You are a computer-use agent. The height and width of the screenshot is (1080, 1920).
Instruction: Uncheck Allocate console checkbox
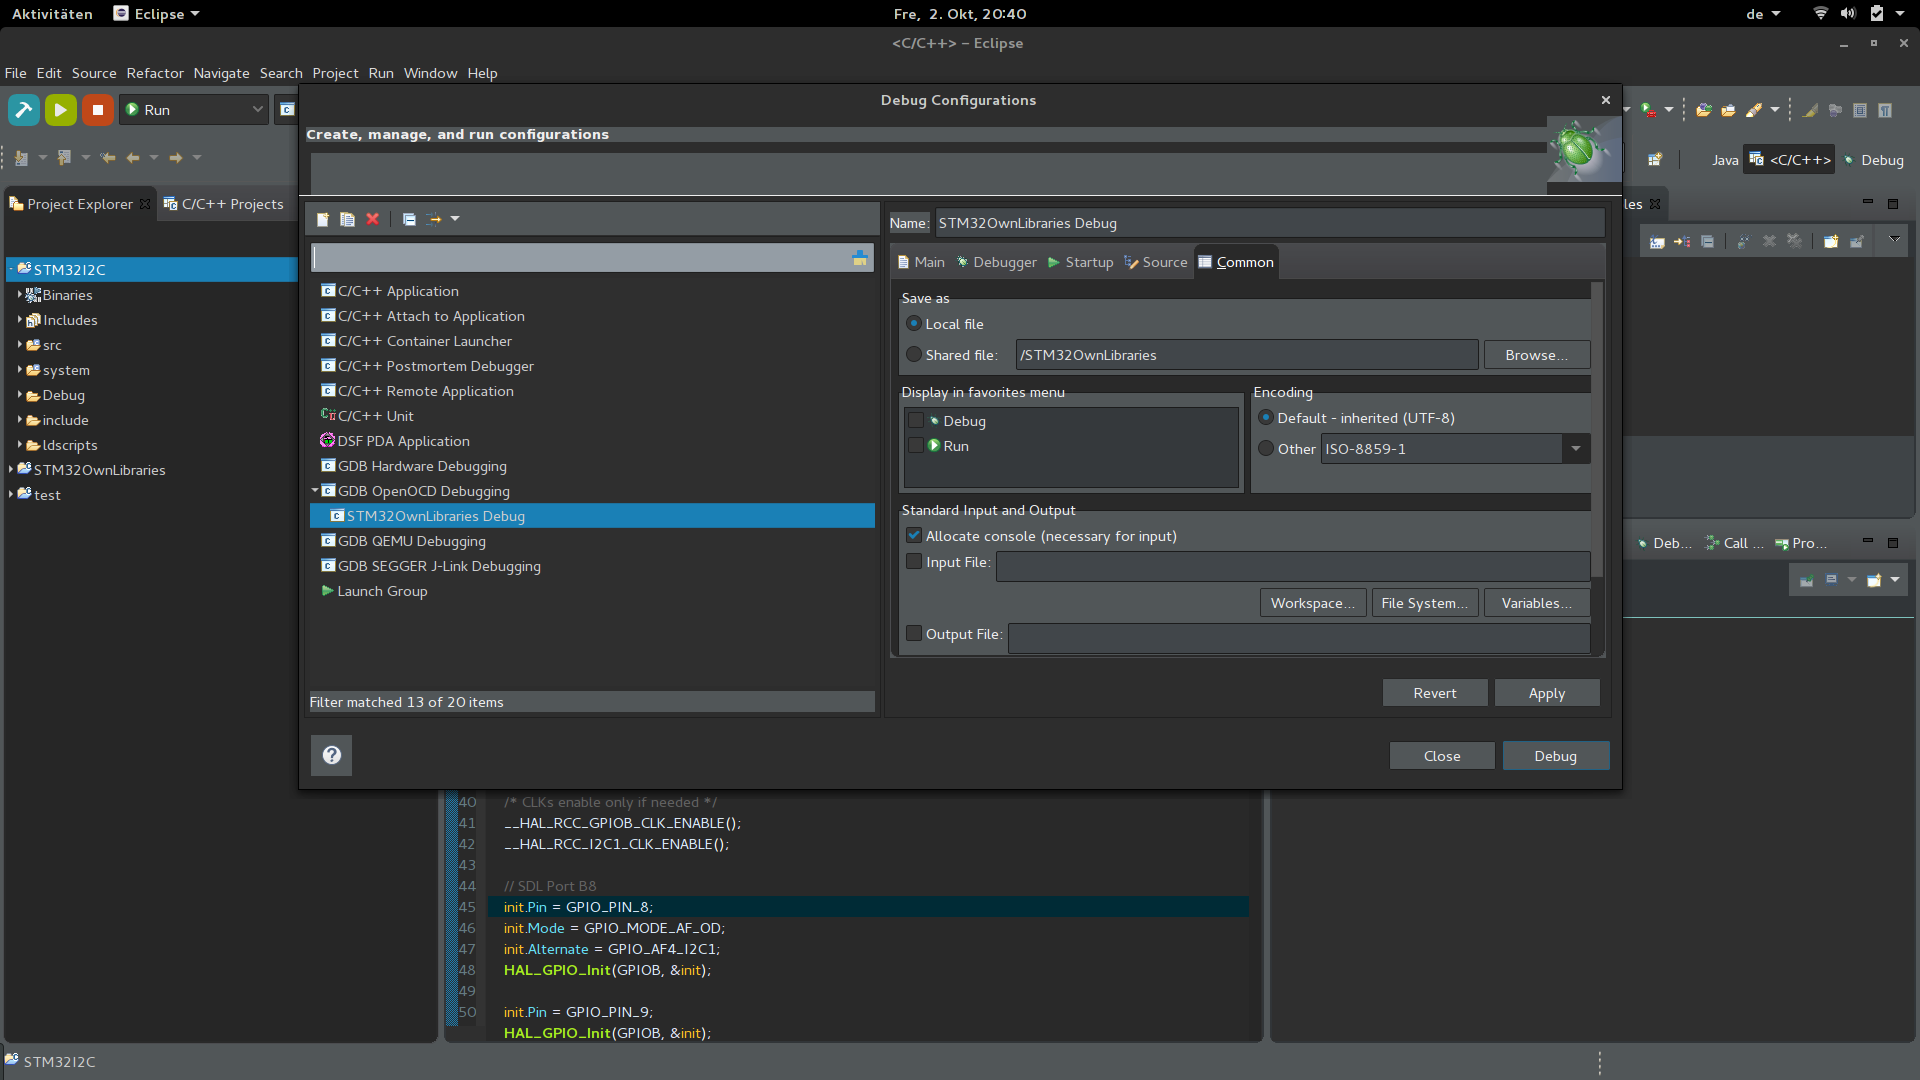pyautogui.click(x=914, y=536)
